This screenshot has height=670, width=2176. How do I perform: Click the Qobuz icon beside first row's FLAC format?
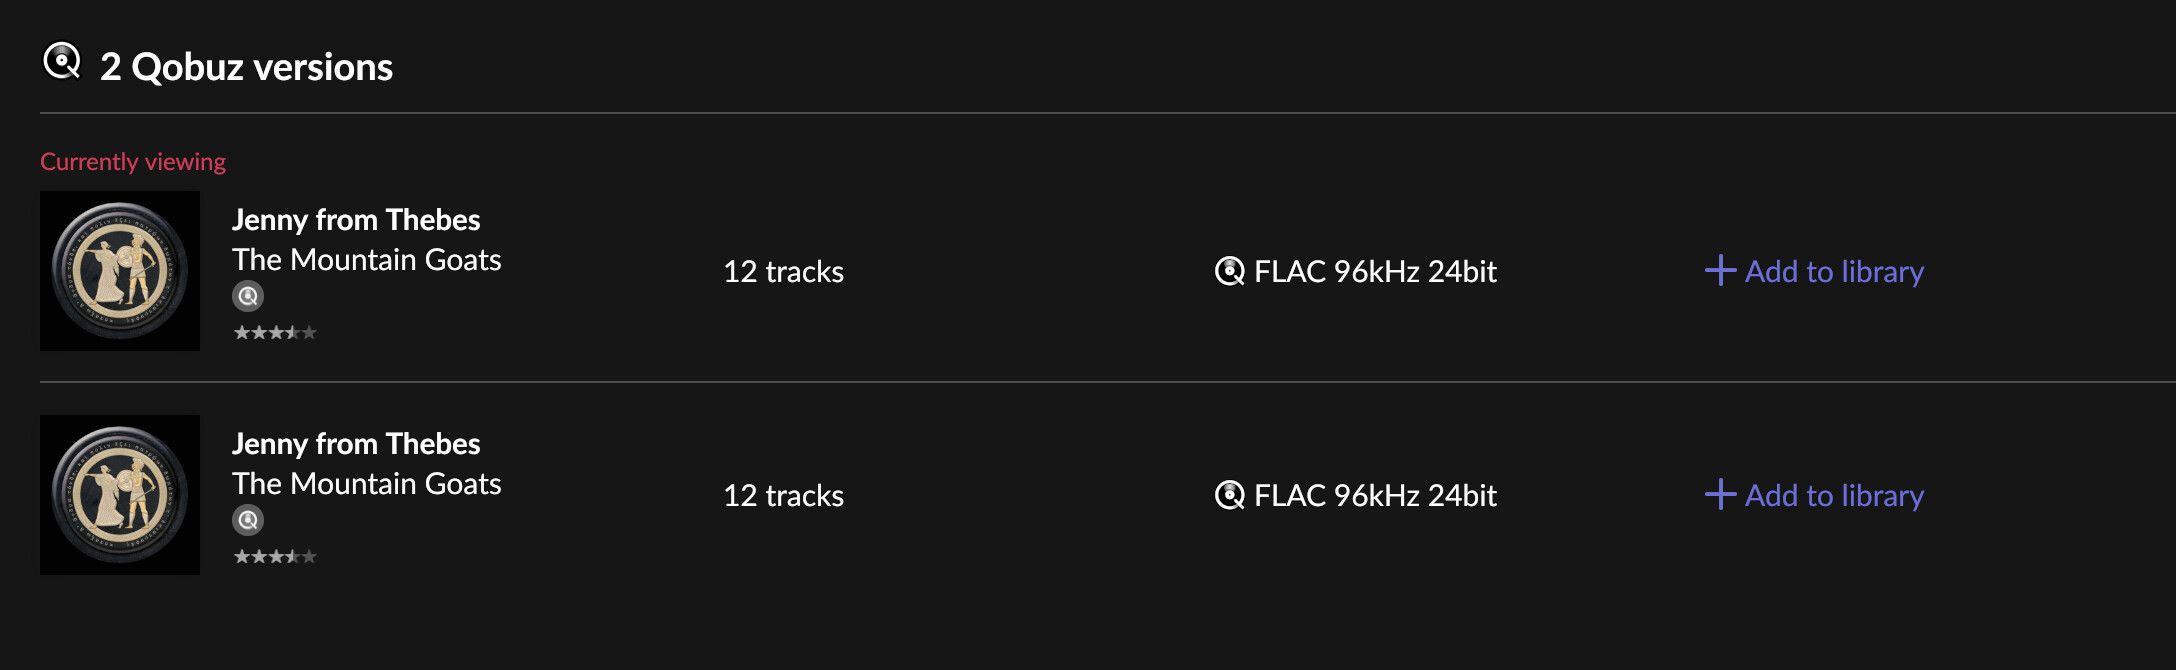click(x=1229, y=271)
